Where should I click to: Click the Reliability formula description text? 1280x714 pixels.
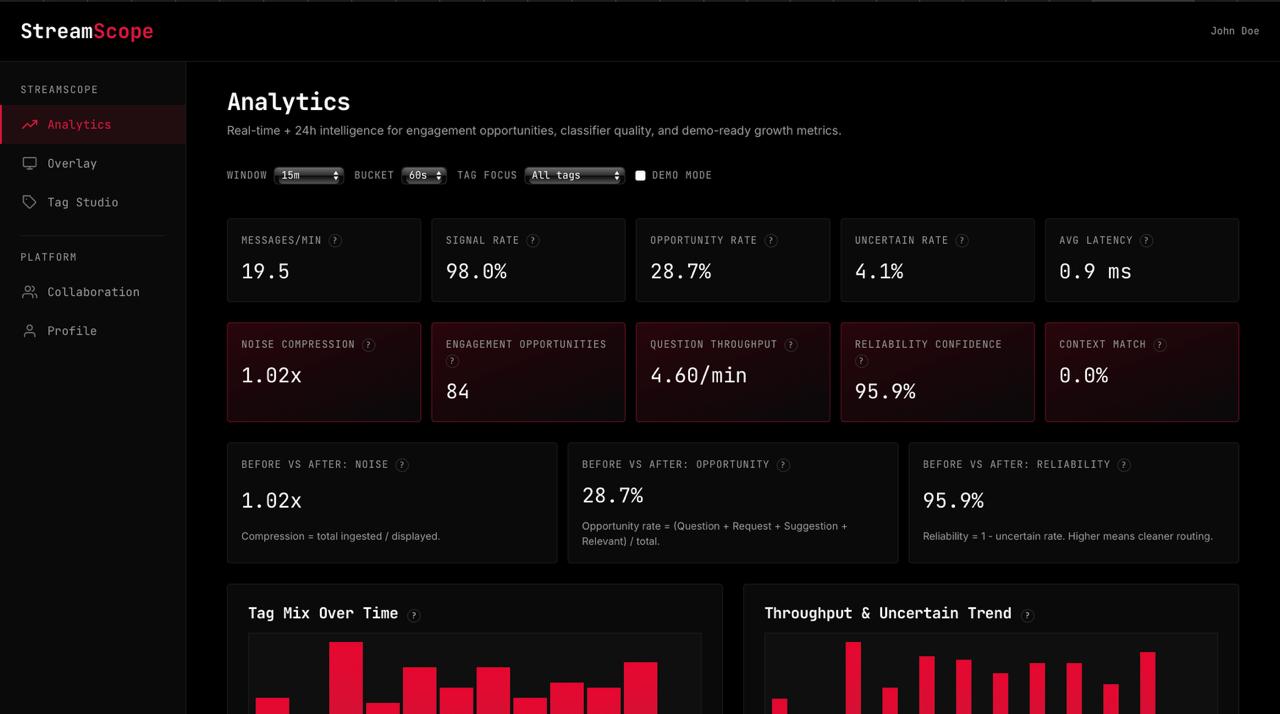coord(1068,537)
